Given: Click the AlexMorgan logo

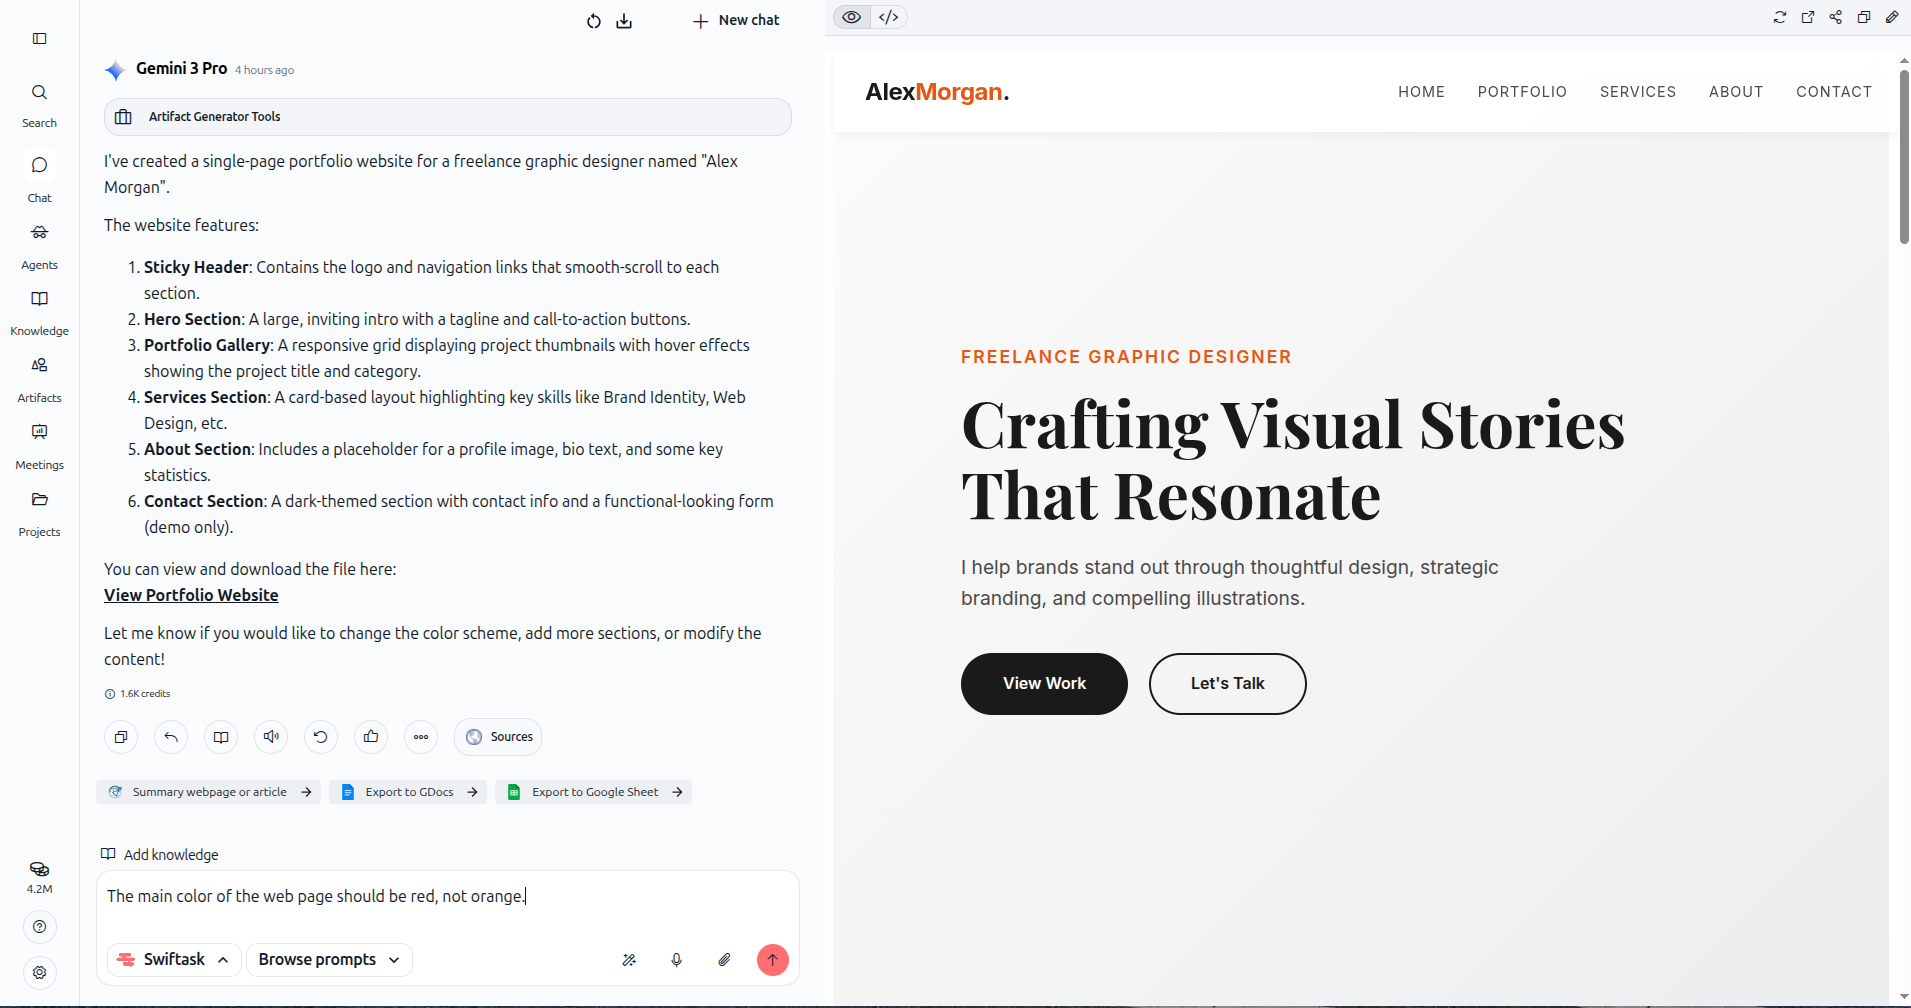Looking at the screenshot, I should [937, 92].
